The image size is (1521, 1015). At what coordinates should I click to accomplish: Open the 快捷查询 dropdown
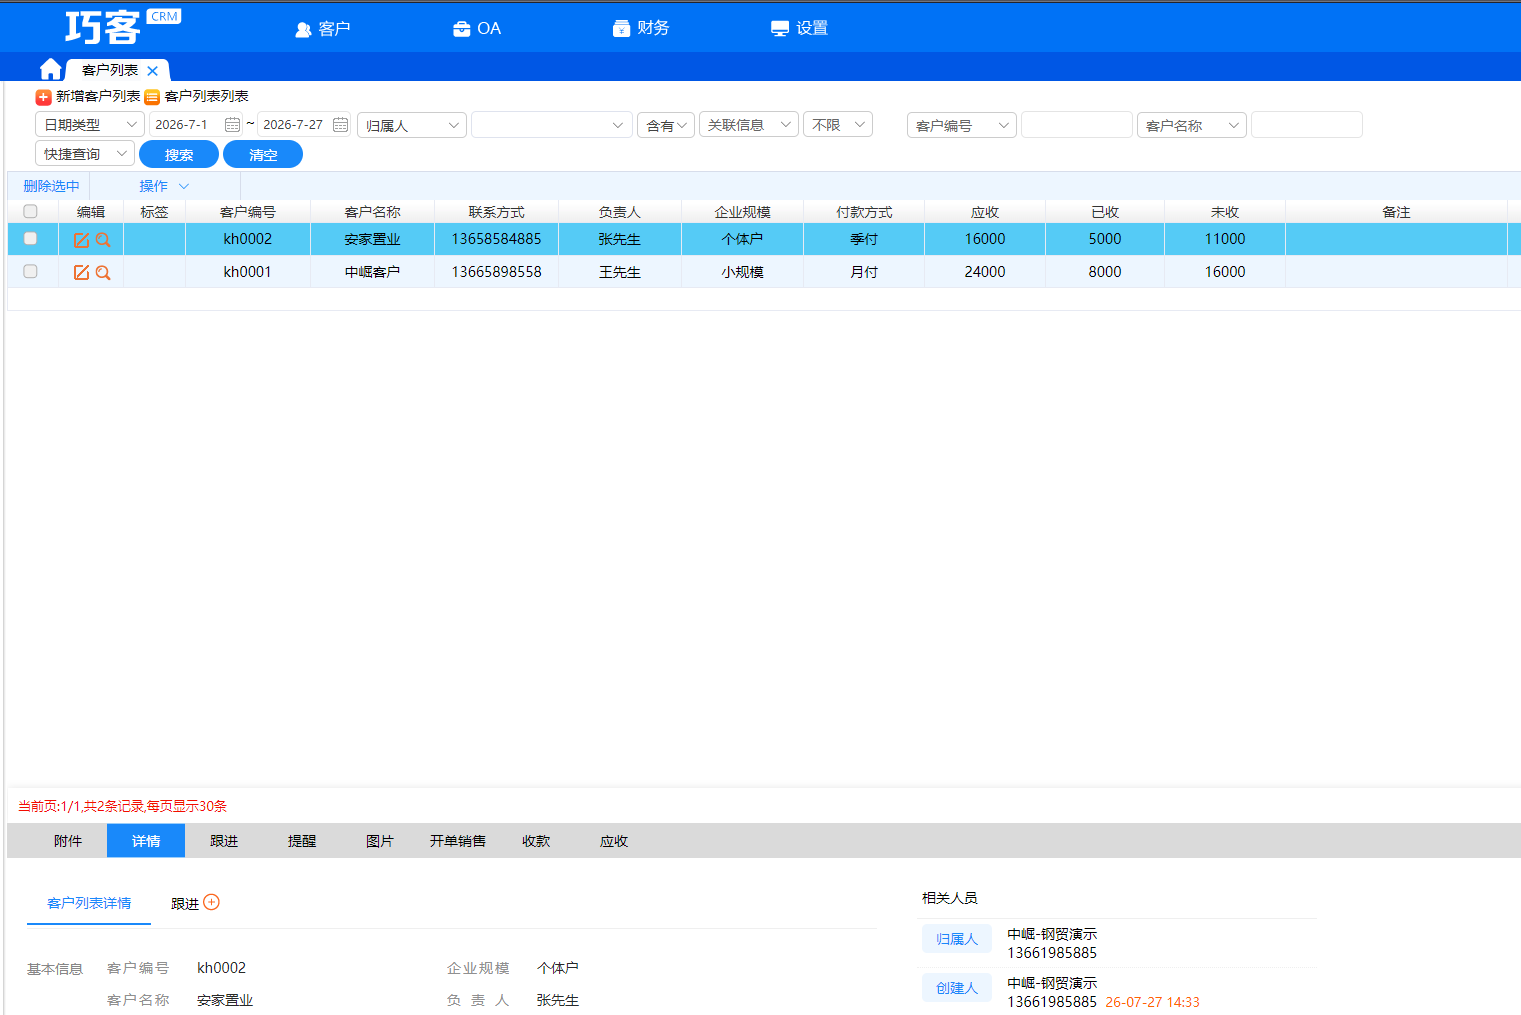tap(85, 154)
